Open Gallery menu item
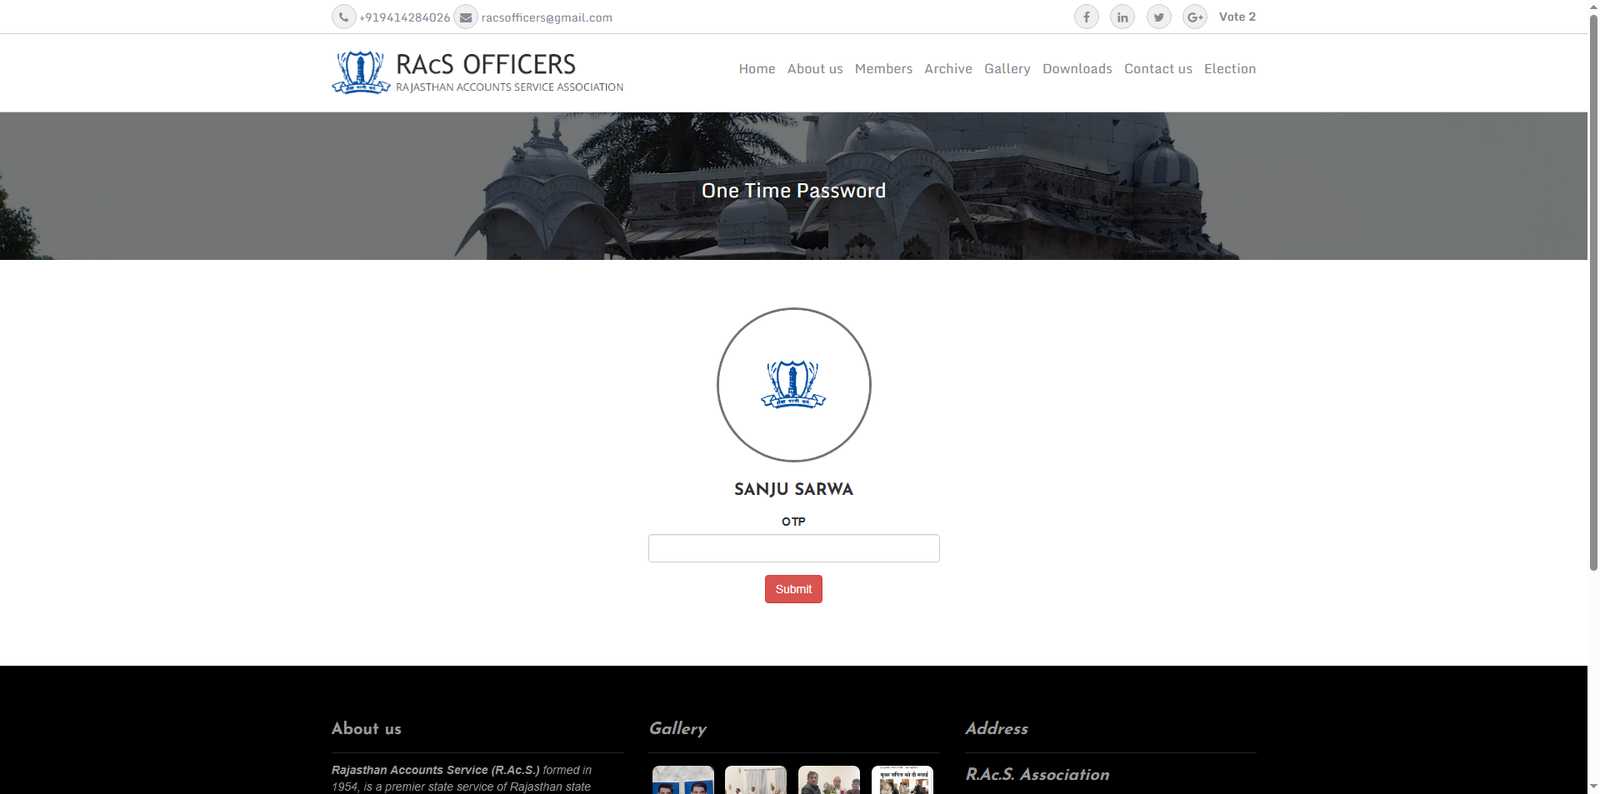This screenshot has width=1600, height=794. pyautogui.click(x=1007, y=69)
